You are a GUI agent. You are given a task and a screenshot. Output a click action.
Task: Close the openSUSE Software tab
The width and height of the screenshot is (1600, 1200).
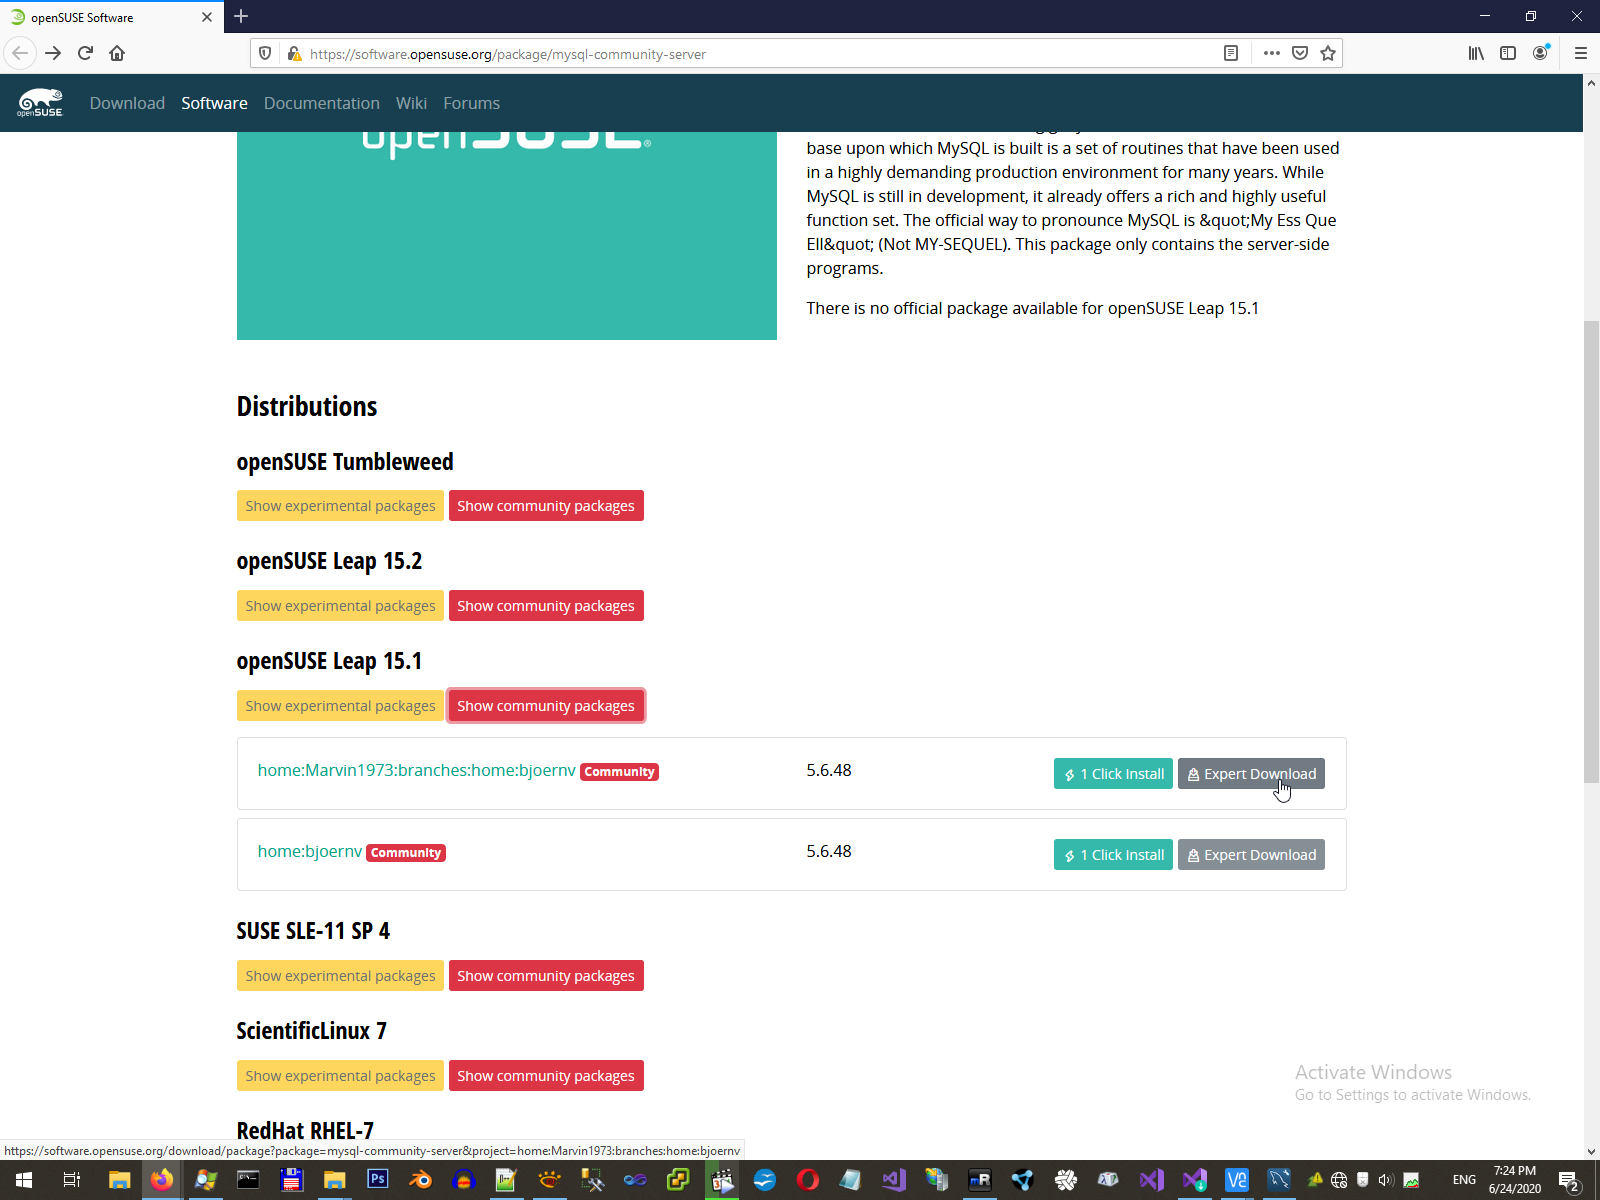(207, 17)
